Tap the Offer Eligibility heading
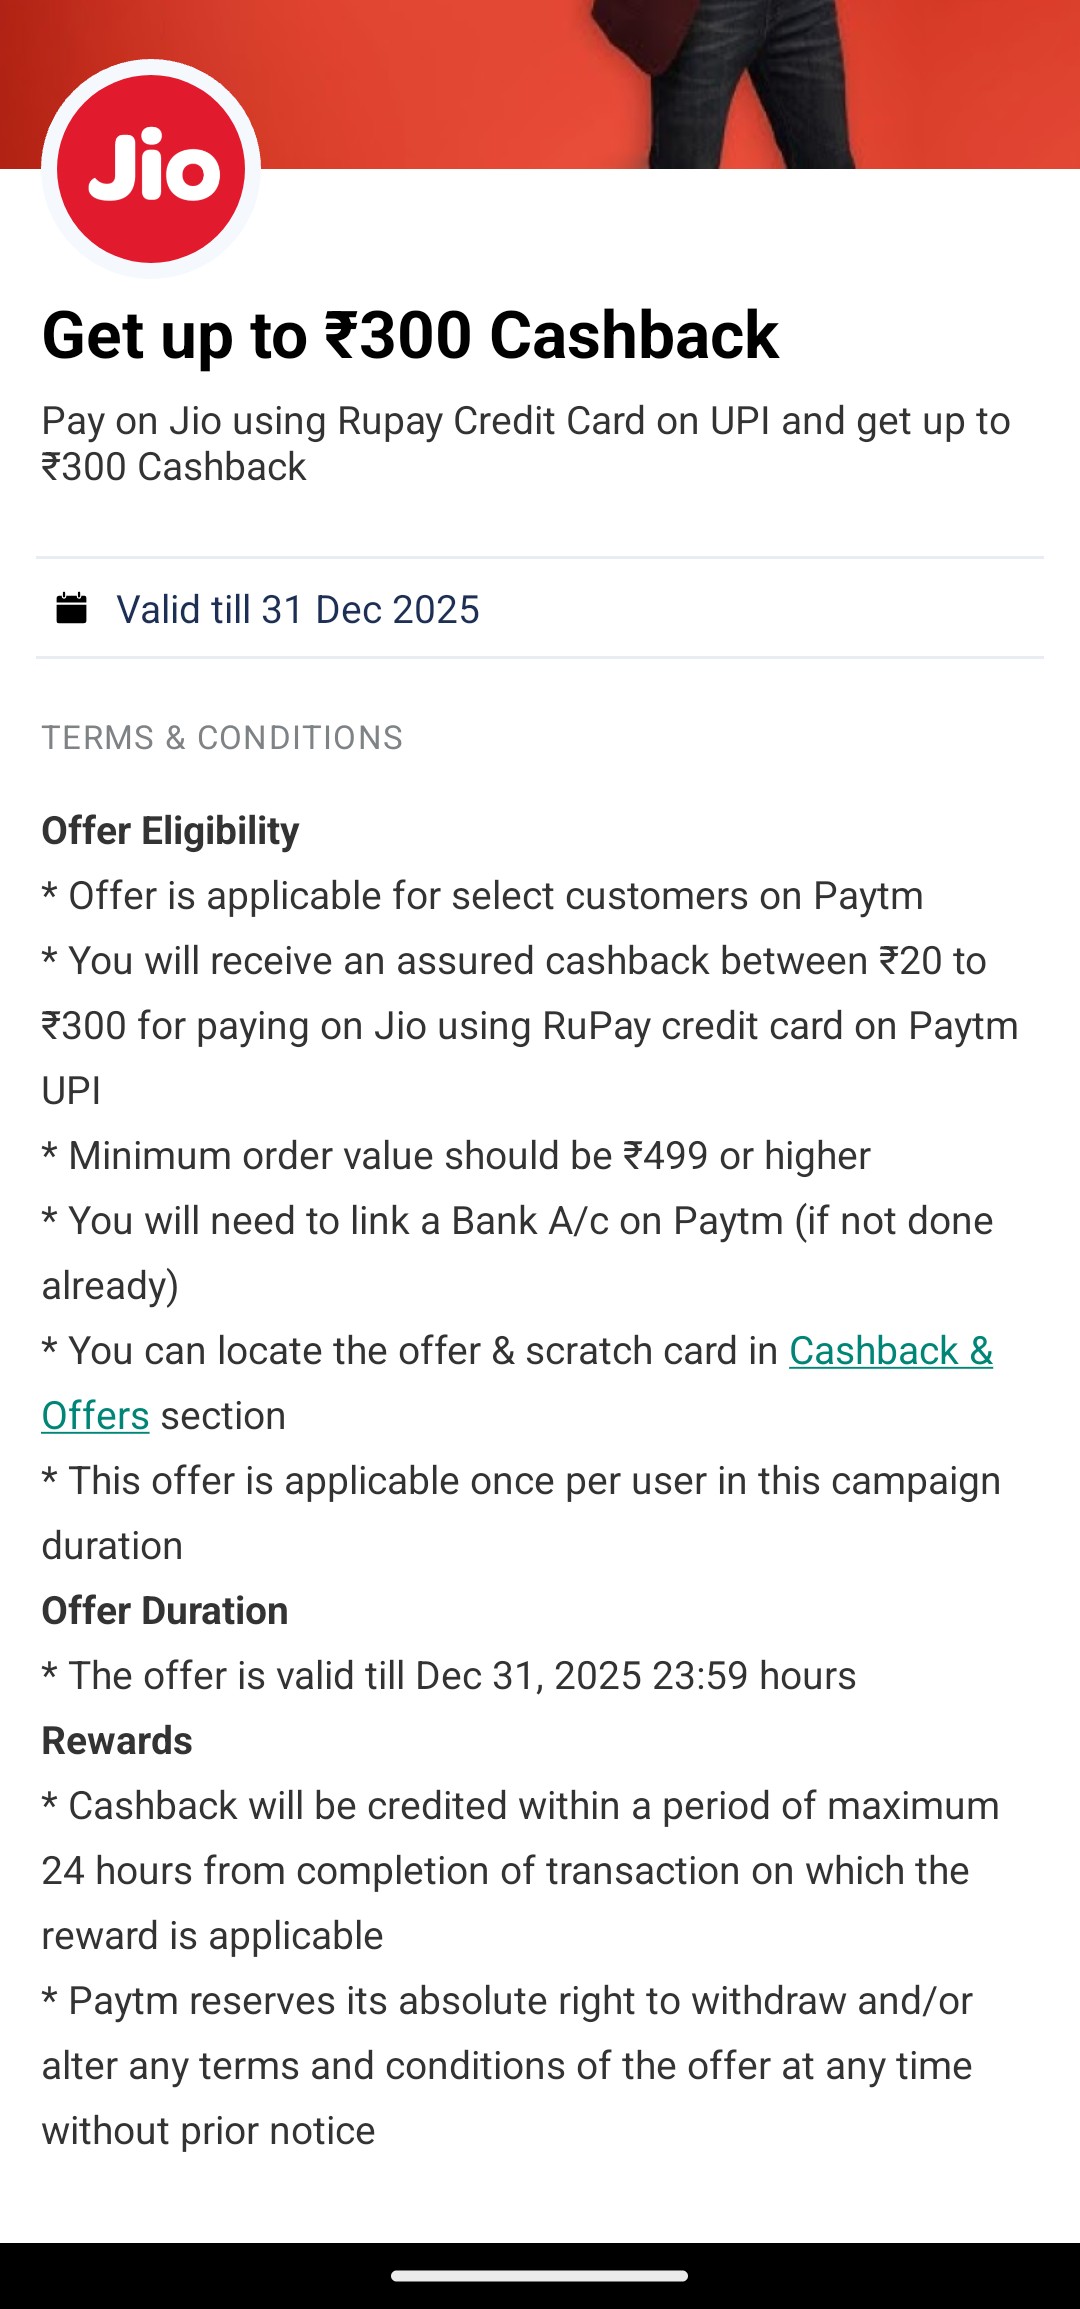Image resolution: width=1080 pixels, height=2309 pixels. pyautogui.click(x=170, y=831)
